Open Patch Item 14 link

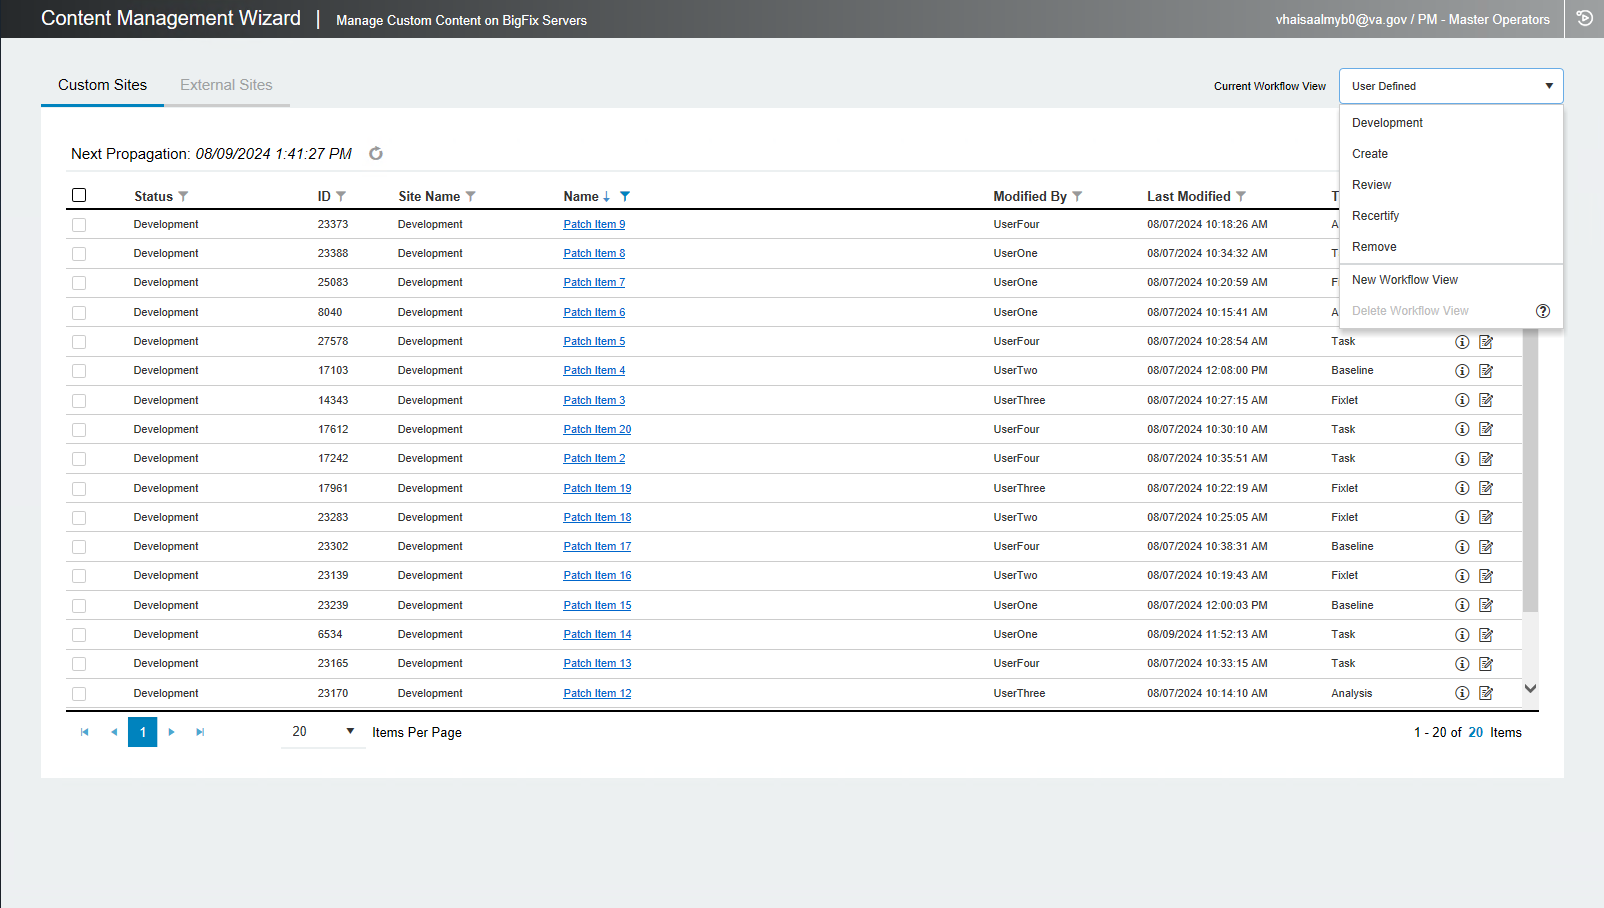coord(597,634)
